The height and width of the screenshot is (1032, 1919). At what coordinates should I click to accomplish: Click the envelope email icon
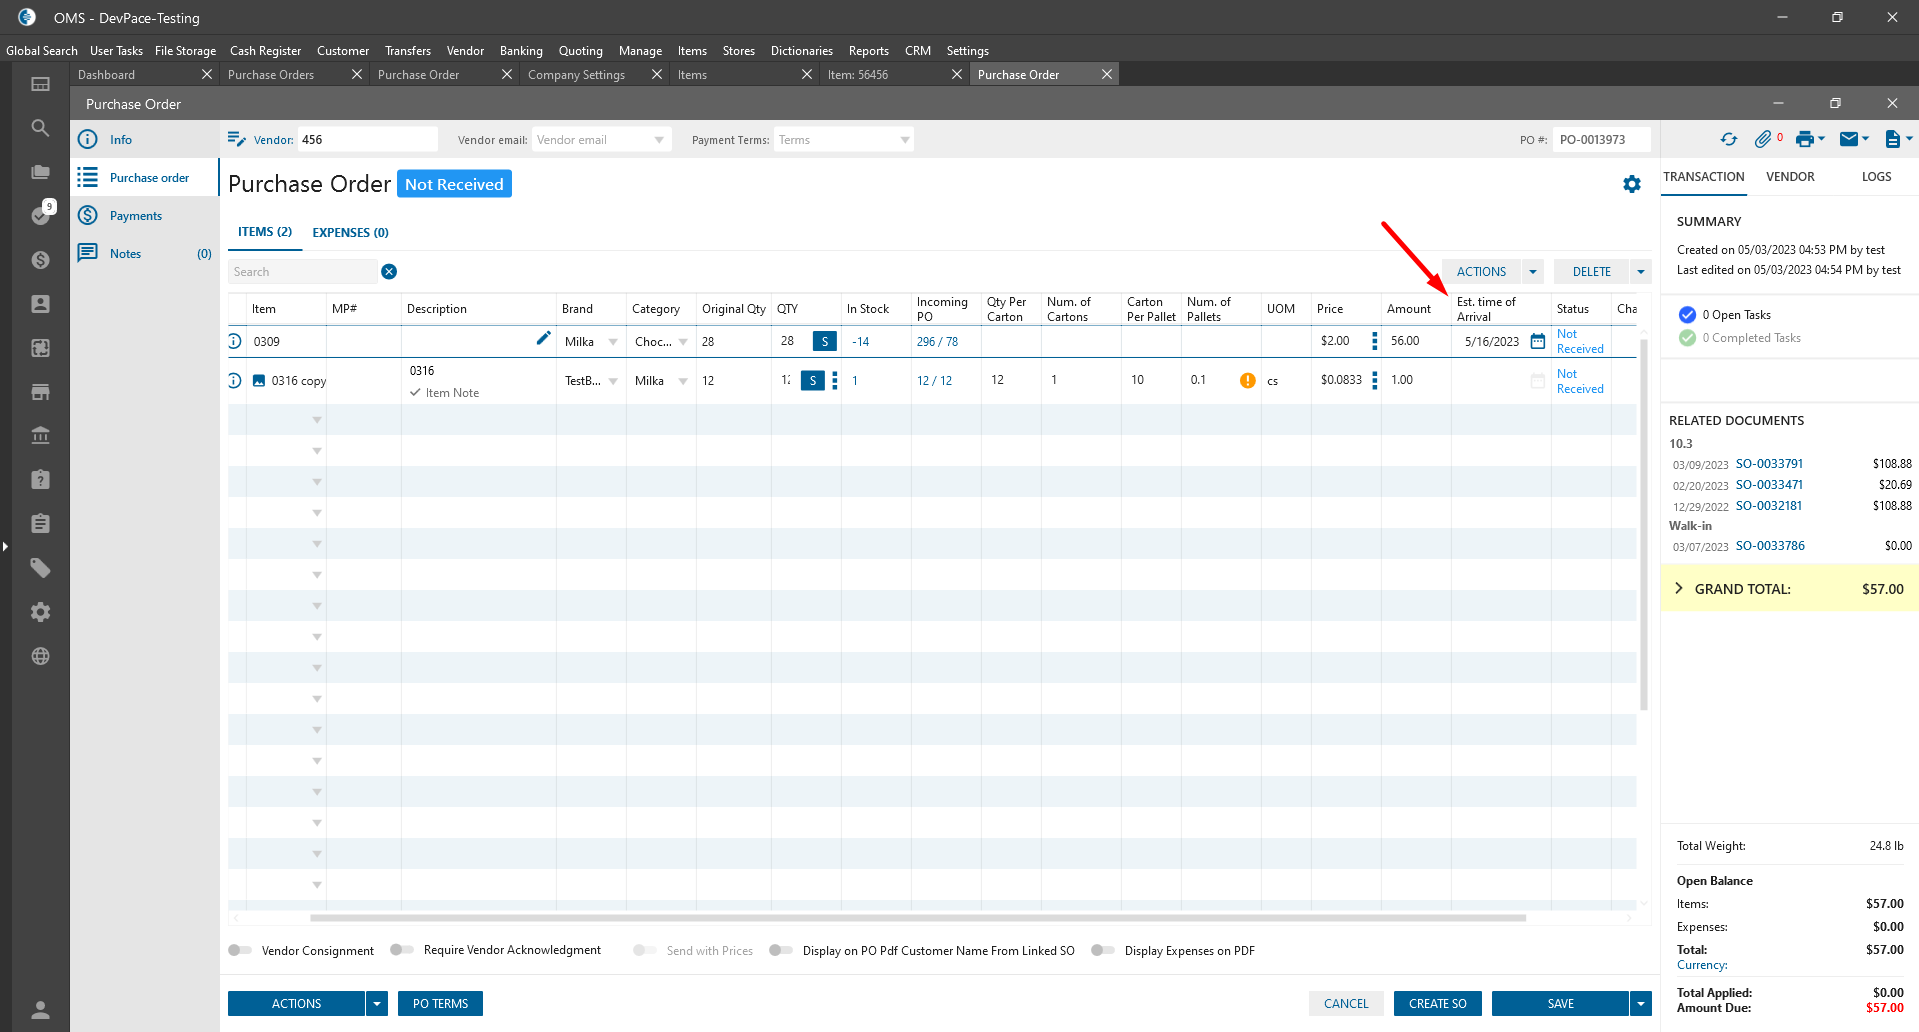pos(1849,139)
